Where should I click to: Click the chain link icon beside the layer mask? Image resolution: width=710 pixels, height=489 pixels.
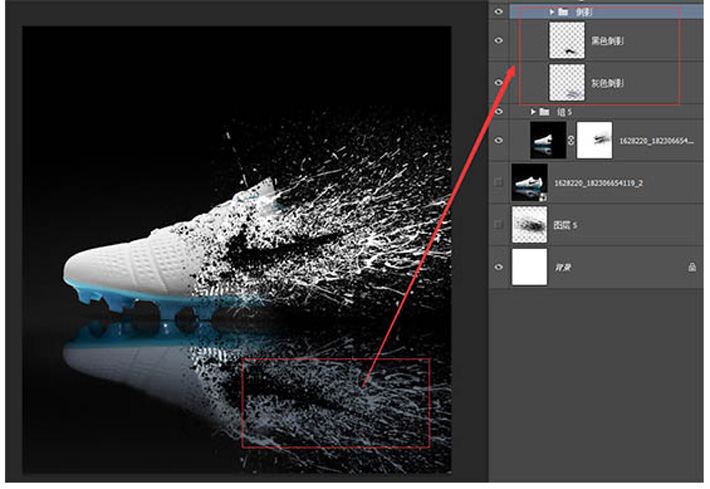coord(570,141)
